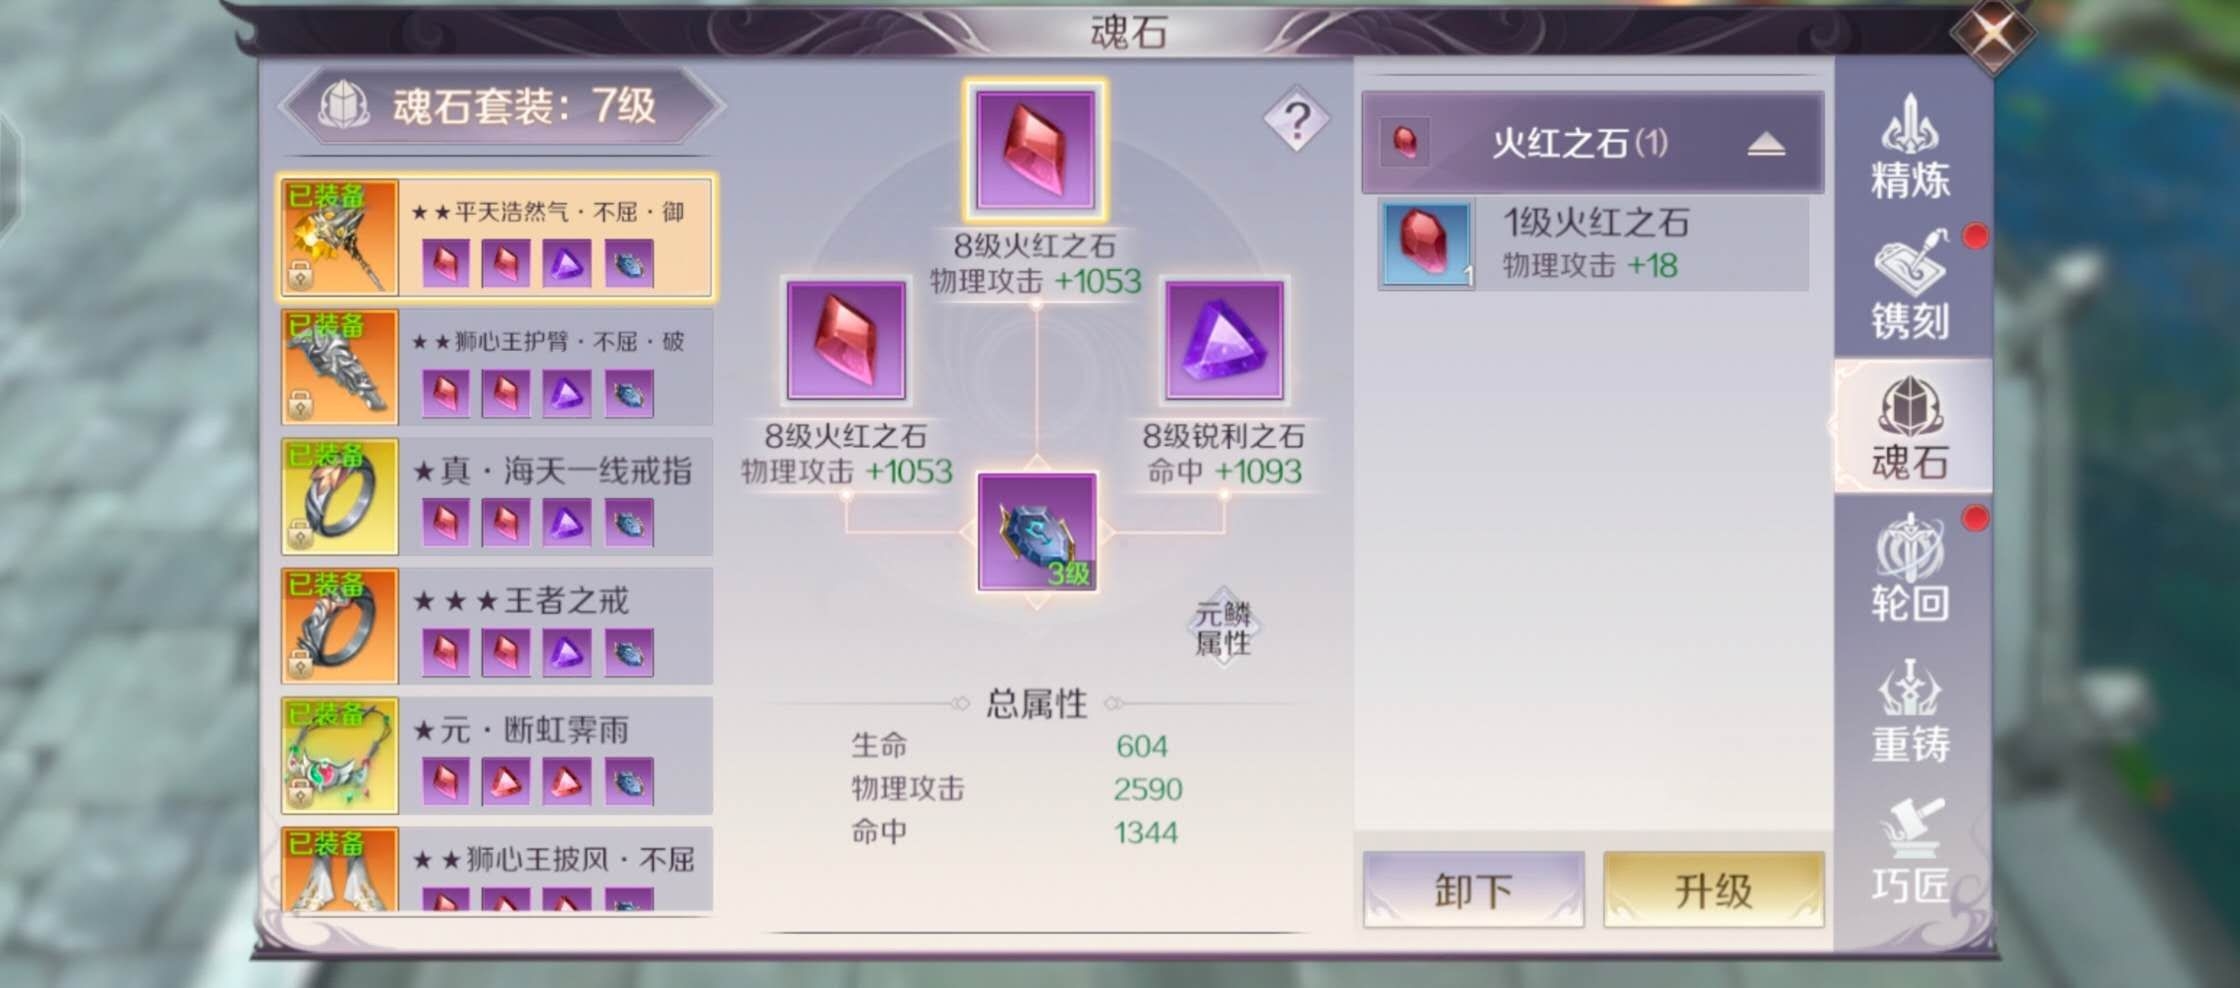
Task: Close the 魂石 window
Action: pos(1992,34)
